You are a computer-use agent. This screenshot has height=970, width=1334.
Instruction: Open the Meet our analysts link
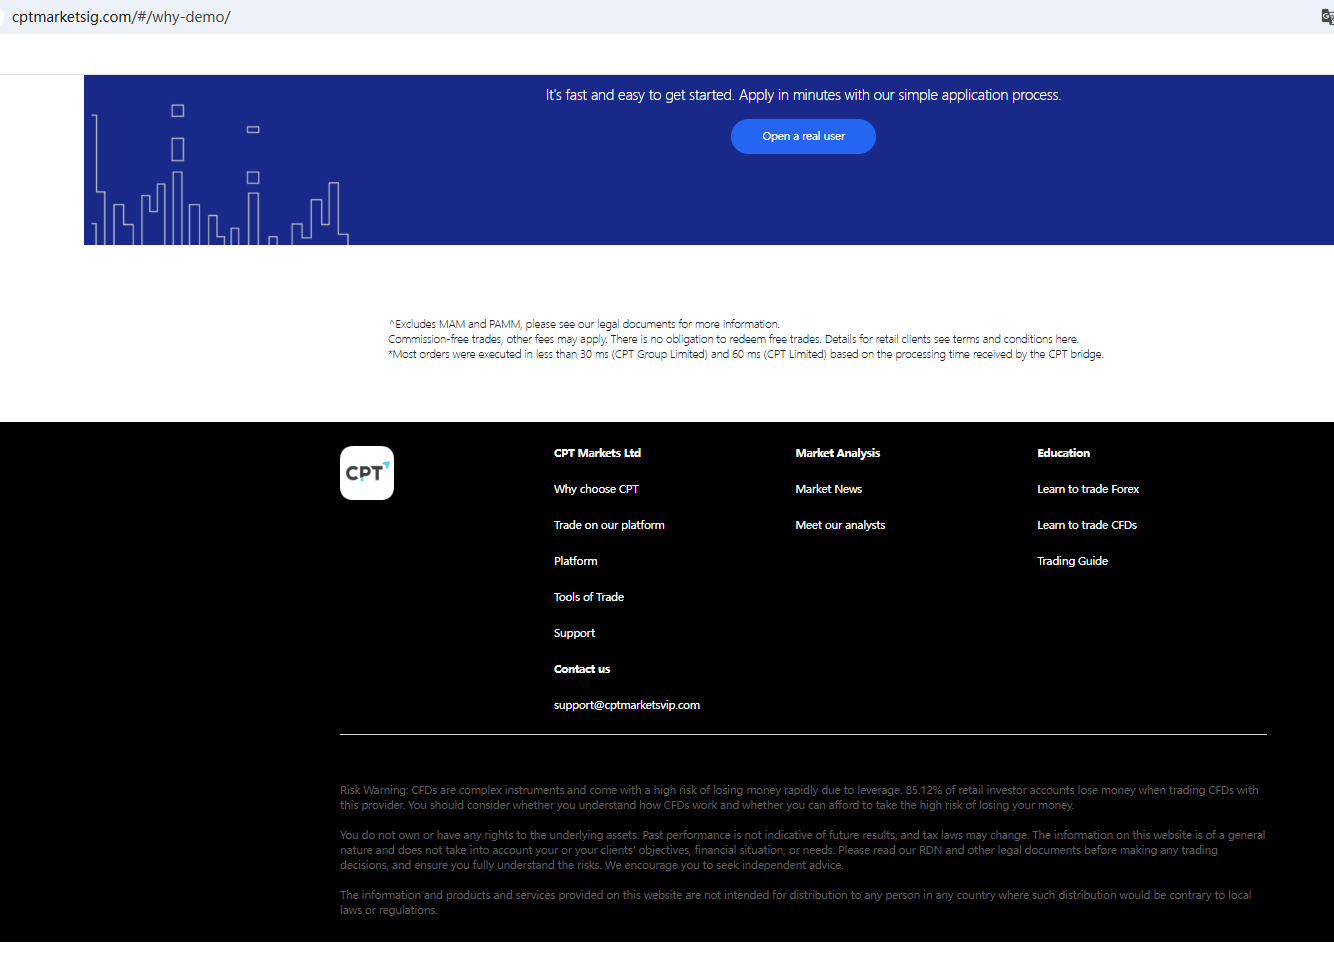click(840, 525)
